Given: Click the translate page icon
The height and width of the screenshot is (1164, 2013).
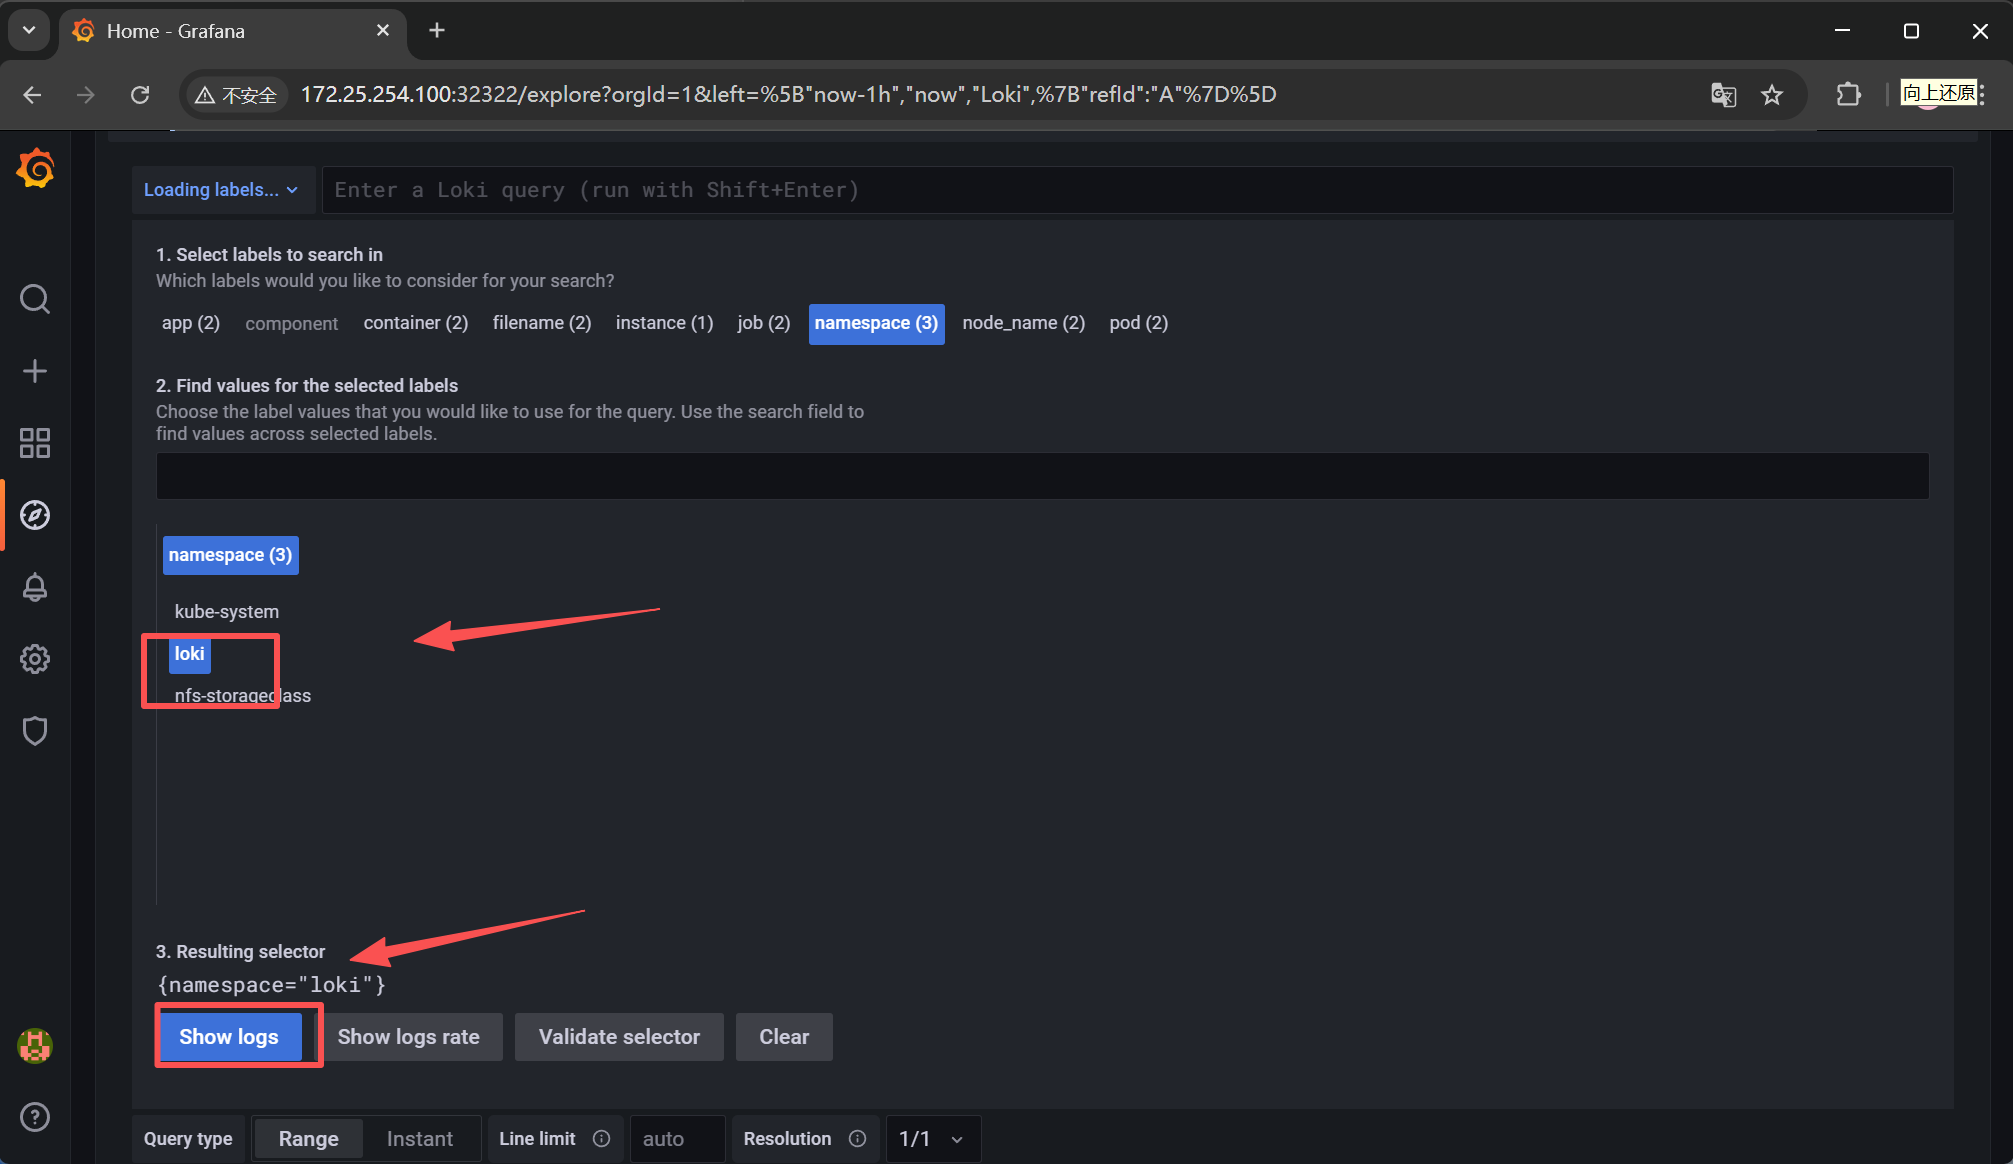Looking at the screenshot, I should point(1723,95).
